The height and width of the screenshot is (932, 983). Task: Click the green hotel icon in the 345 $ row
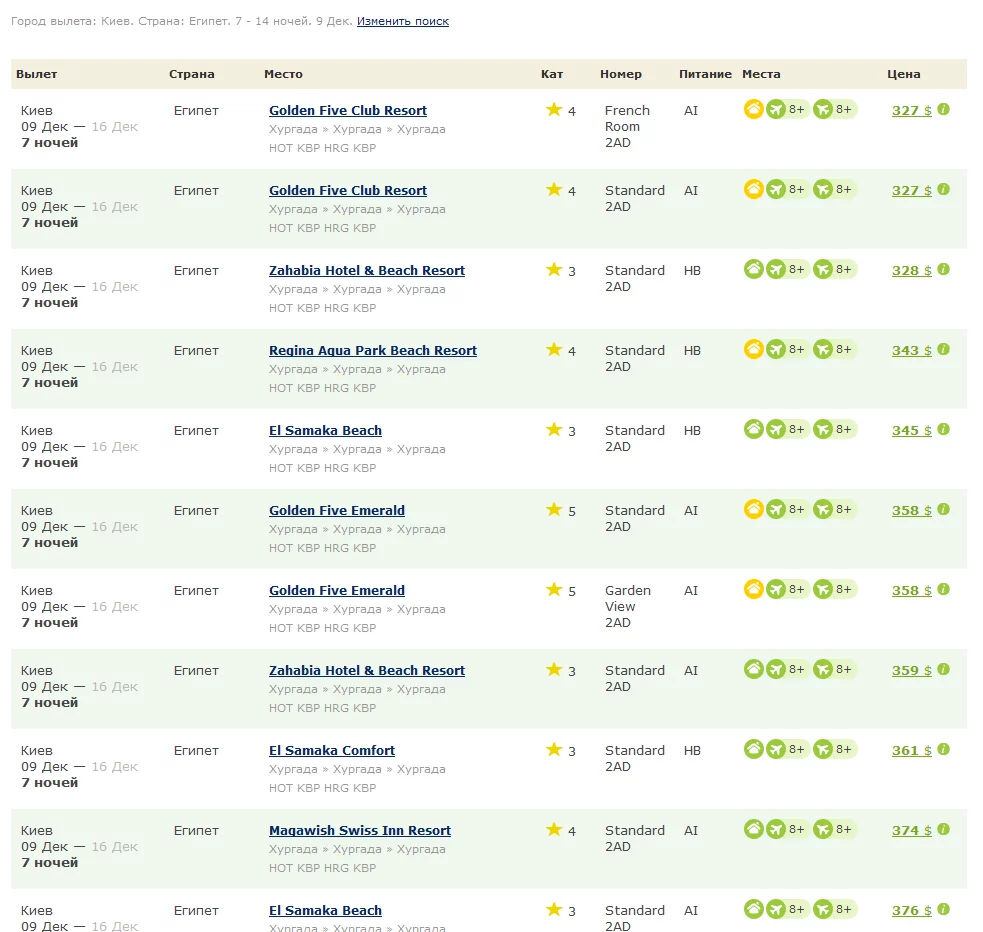754,429
